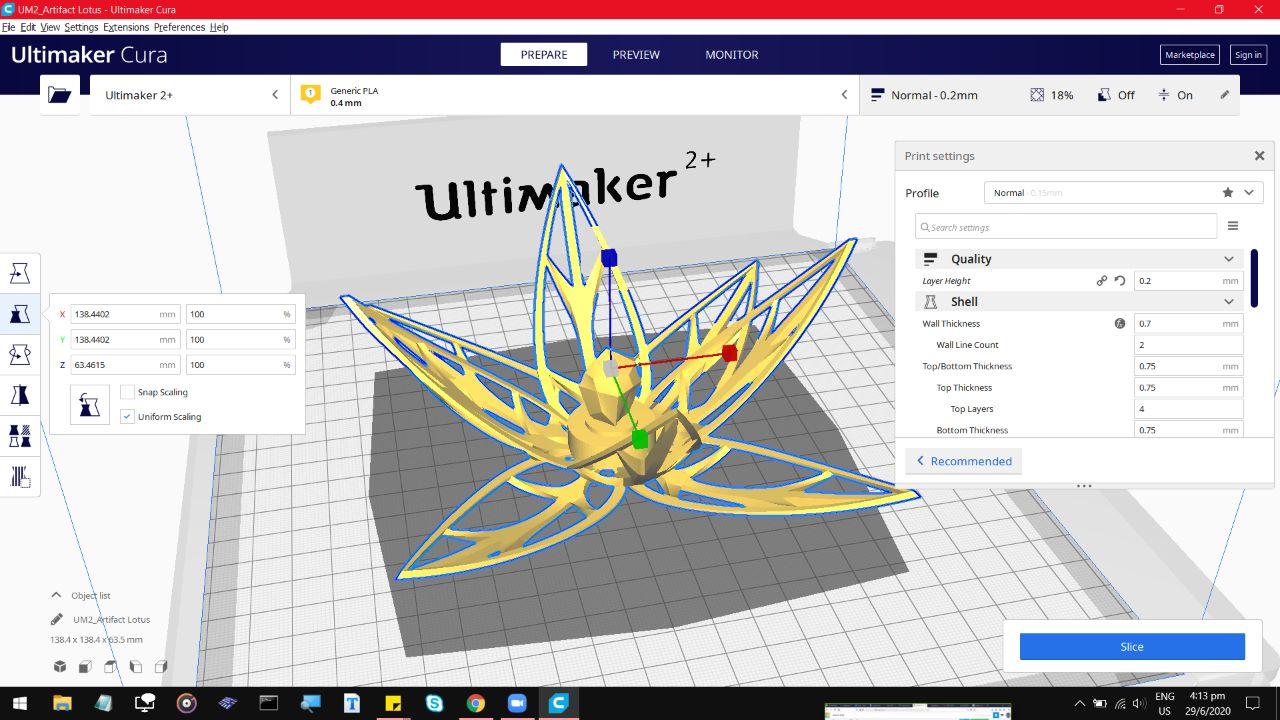The height and width of the screenshot is (720, 1280).
Task: Click the pencil icon in print settings bar
Action: point(1224,95)
